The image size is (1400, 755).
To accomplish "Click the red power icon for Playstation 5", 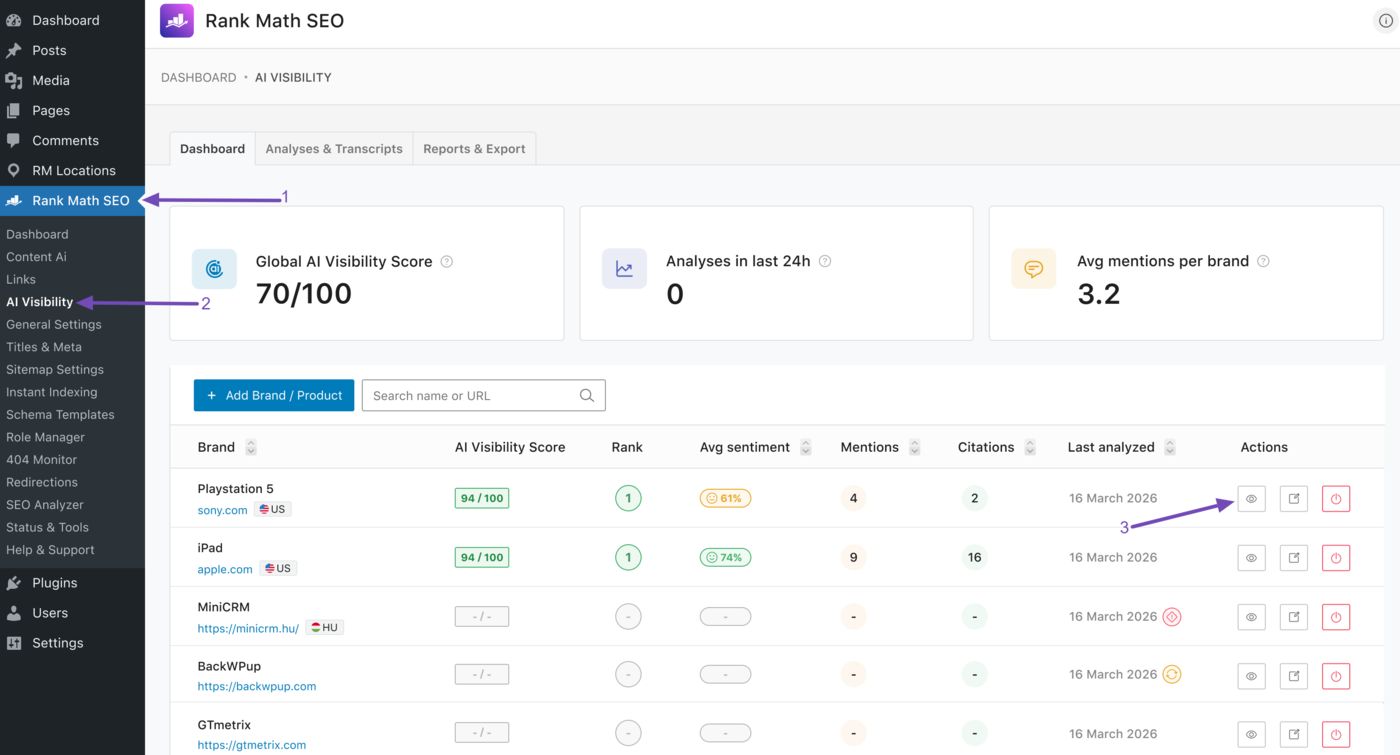I will pos(1336,498).
